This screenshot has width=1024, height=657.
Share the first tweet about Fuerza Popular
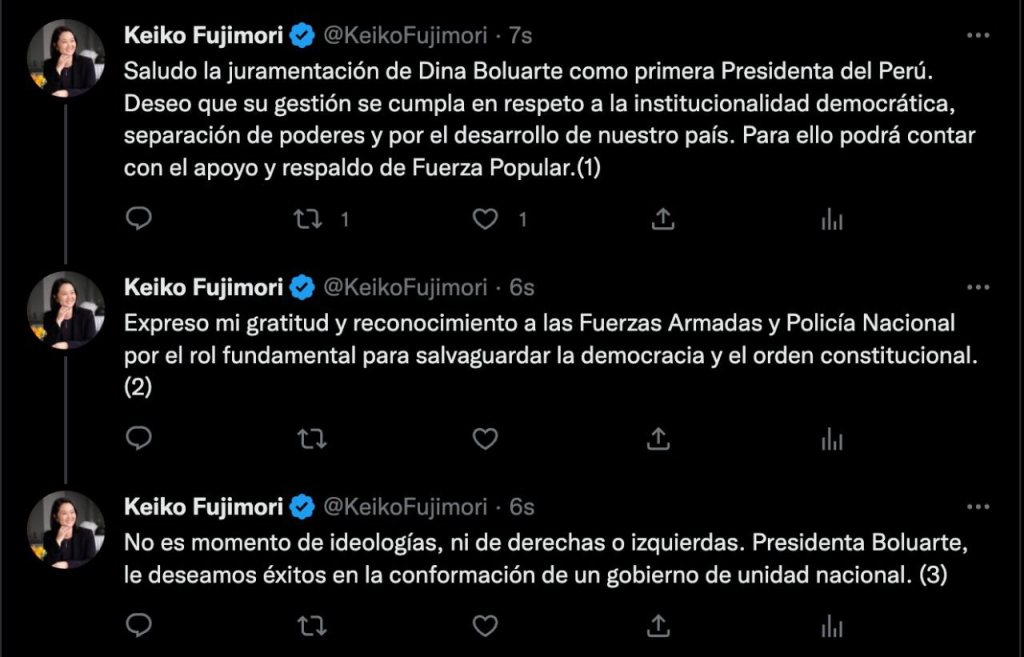click(x=659, y=219)
